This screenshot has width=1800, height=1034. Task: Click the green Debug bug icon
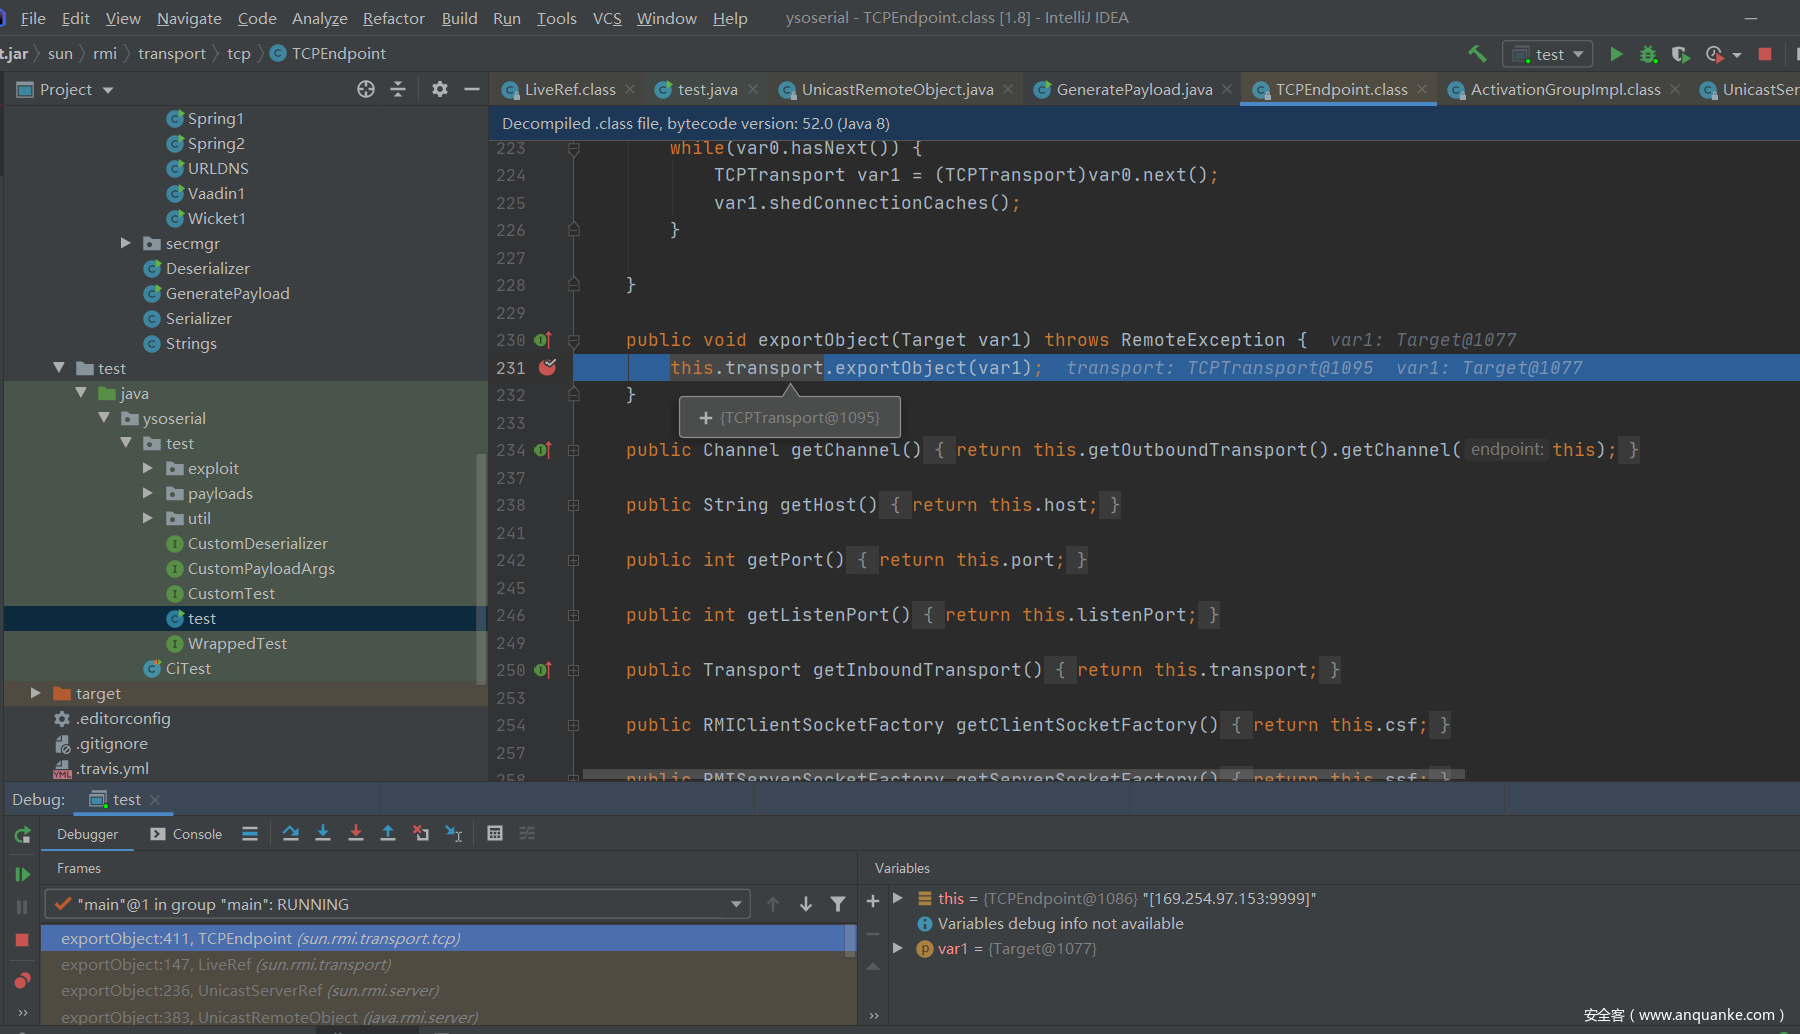pyautogui.click(x=1648, y=54)
